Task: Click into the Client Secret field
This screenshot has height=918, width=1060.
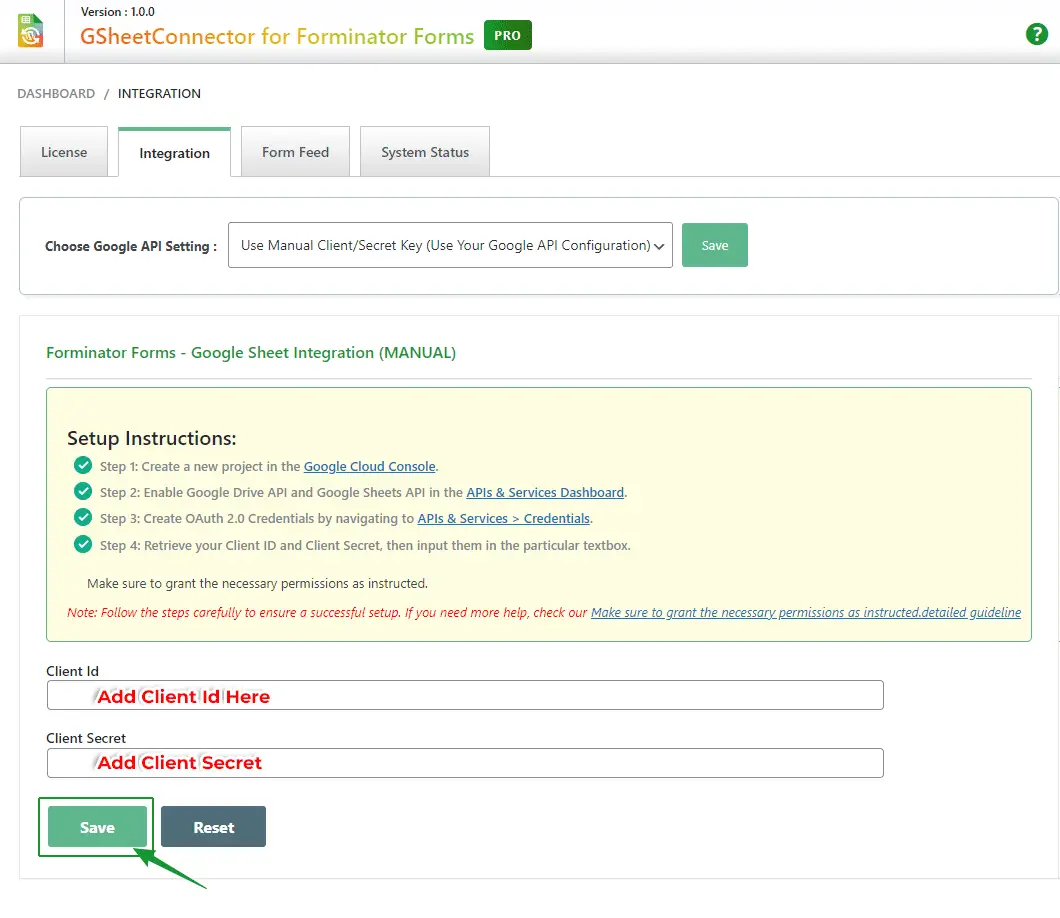Action: tap(465, 762)
